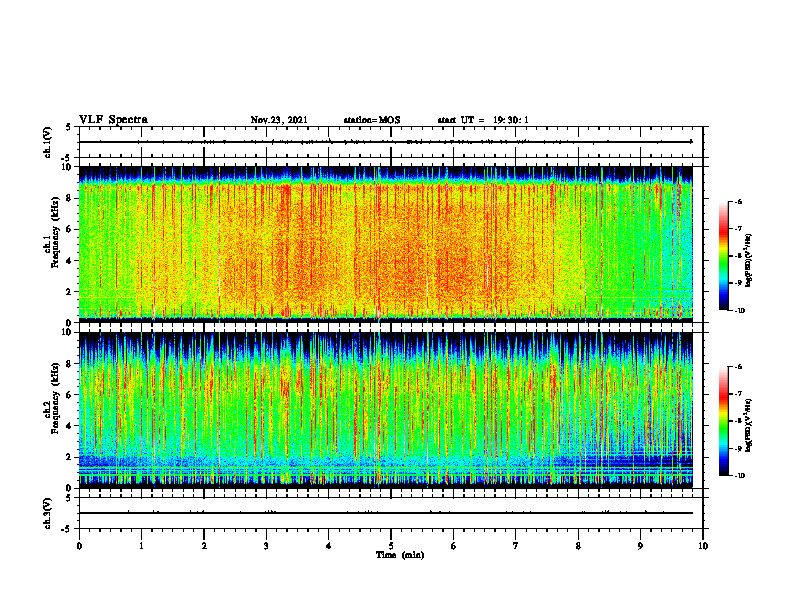Click the ch.1 color scale log(PSD) unit label

[x=749, y=260]
